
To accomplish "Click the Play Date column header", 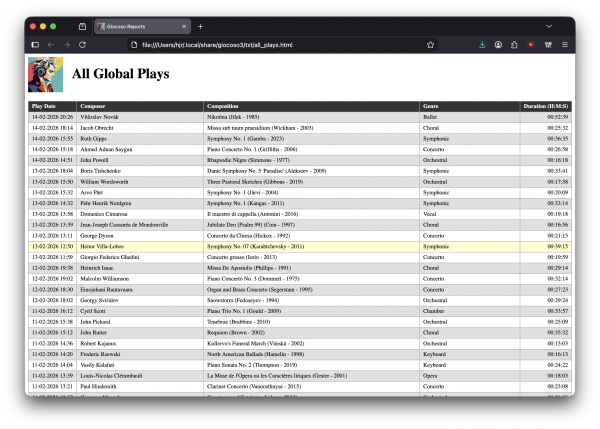I will coord(44,105).
